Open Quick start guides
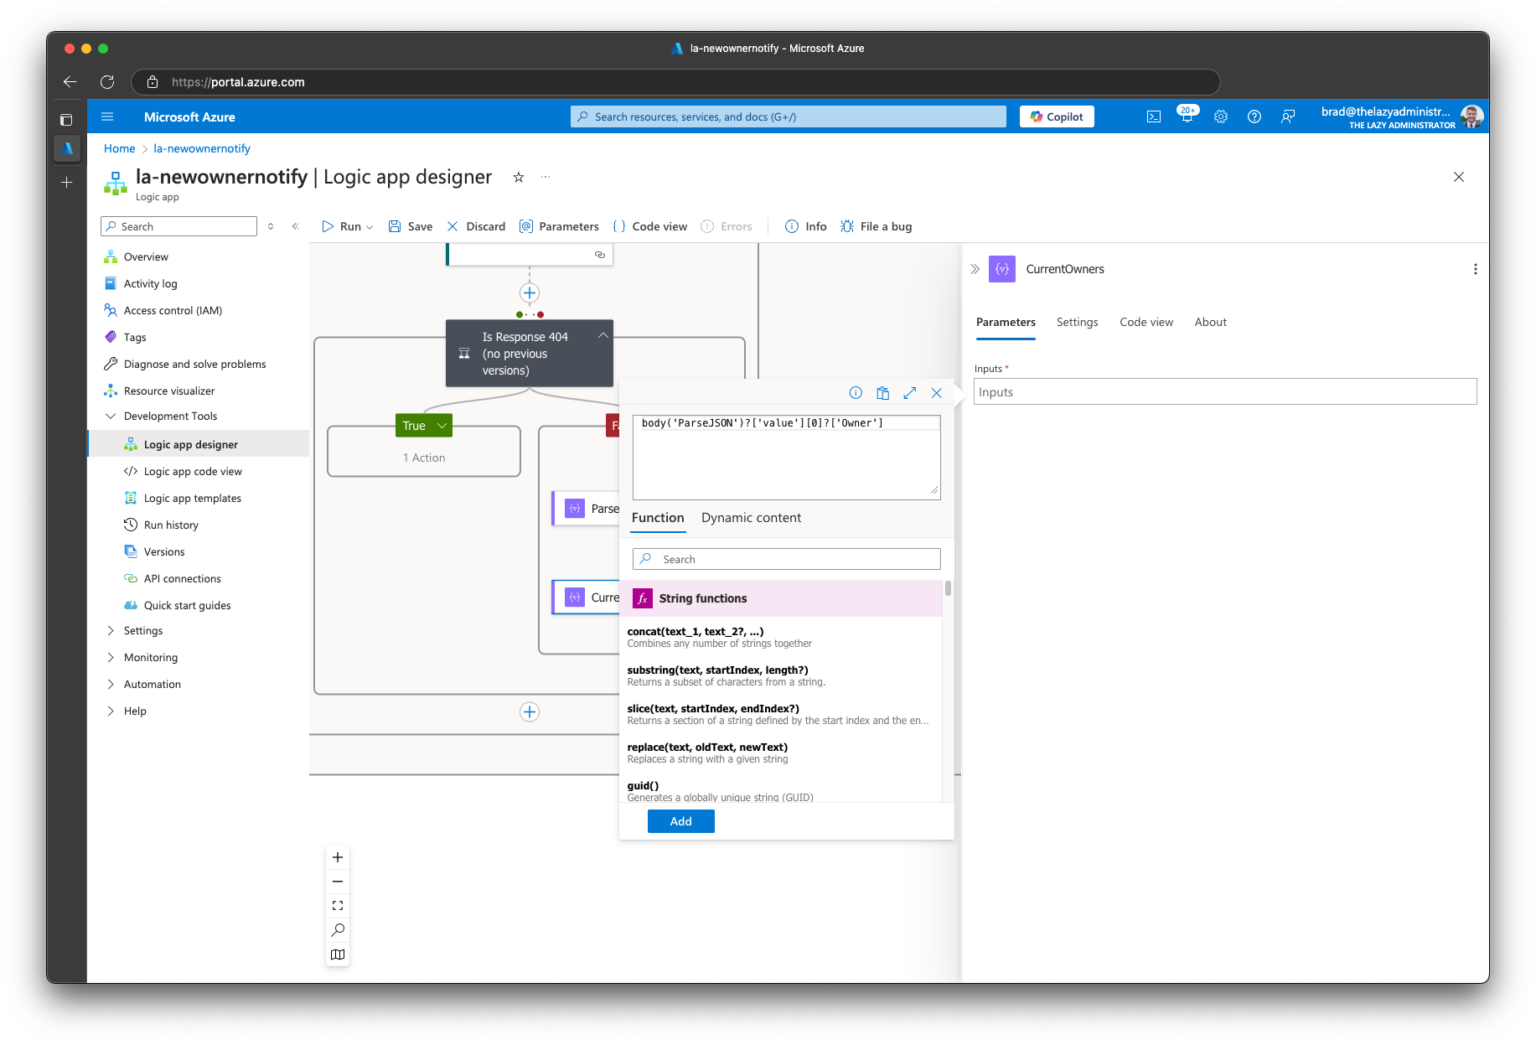 (187, 606)
